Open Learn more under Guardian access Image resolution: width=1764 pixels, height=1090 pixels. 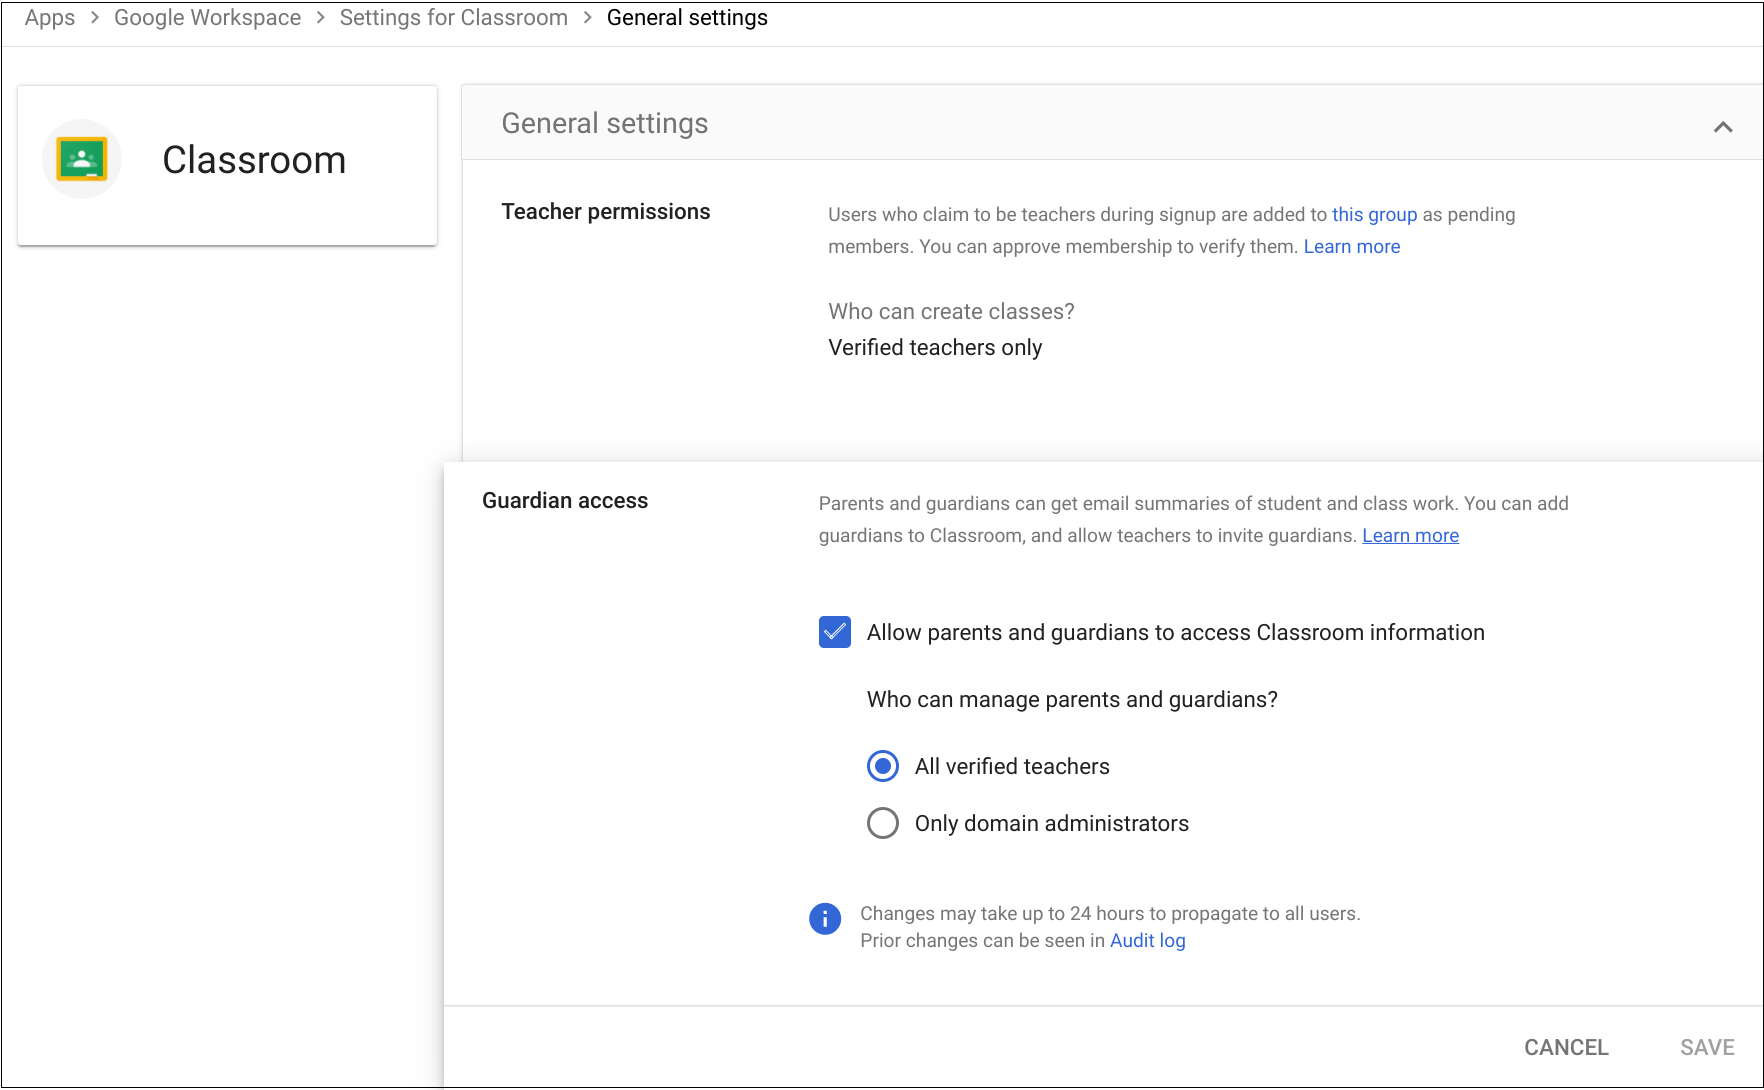(x=1410, y=535)
